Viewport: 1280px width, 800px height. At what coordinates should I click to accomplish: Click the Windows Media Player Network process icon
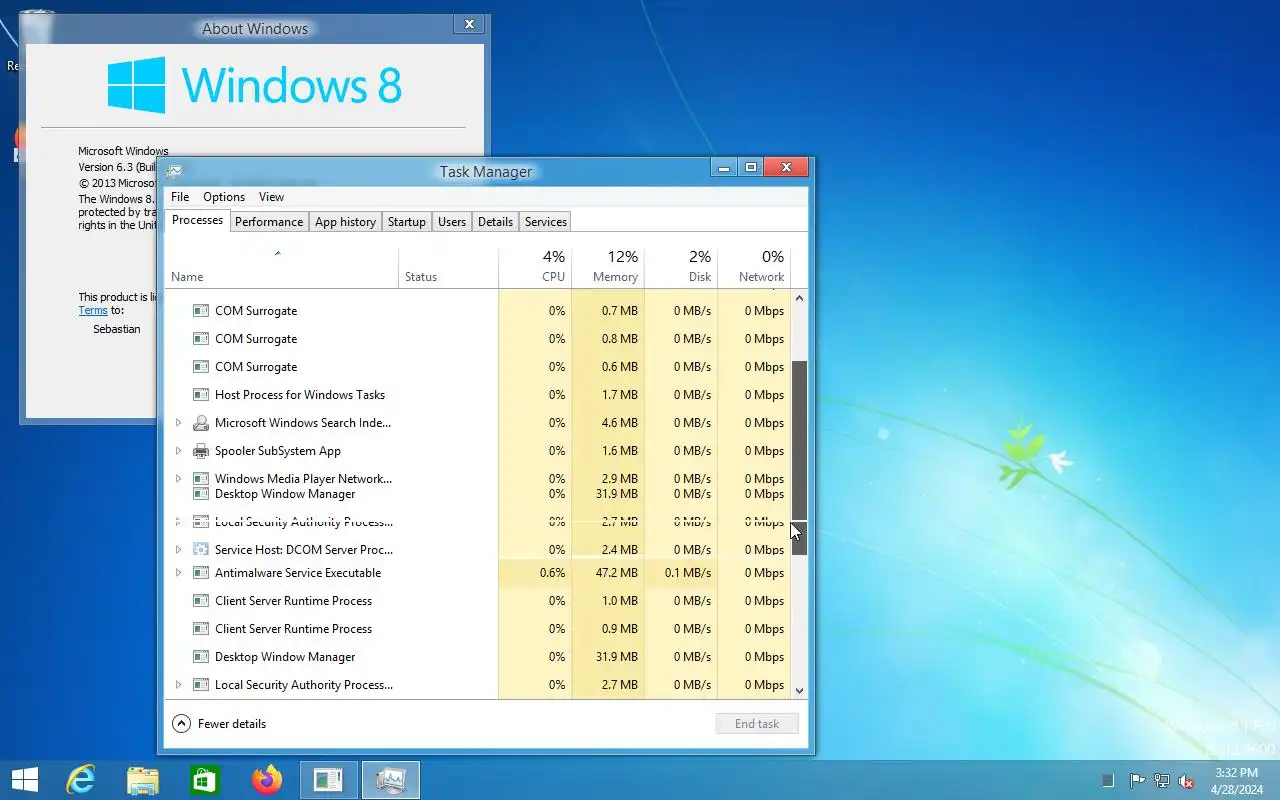200,479
